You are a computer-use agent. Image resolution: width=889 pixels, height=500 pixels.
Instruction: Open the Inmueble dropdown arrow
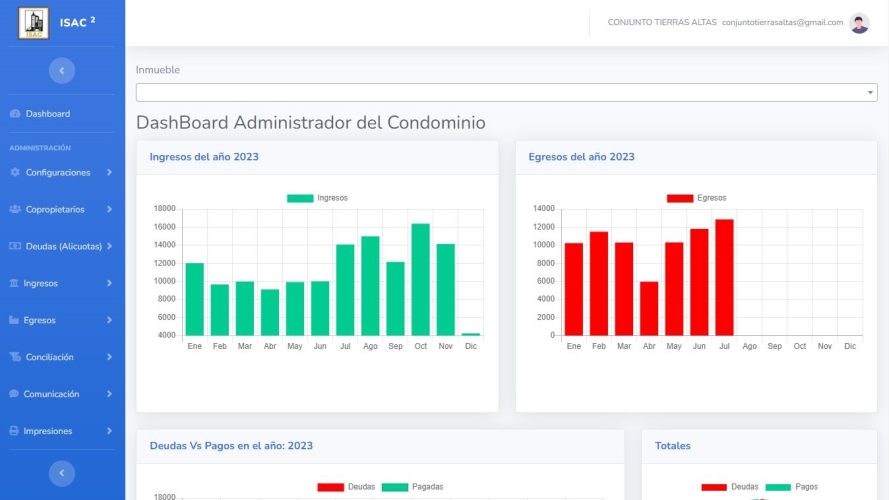pos(870,92)
